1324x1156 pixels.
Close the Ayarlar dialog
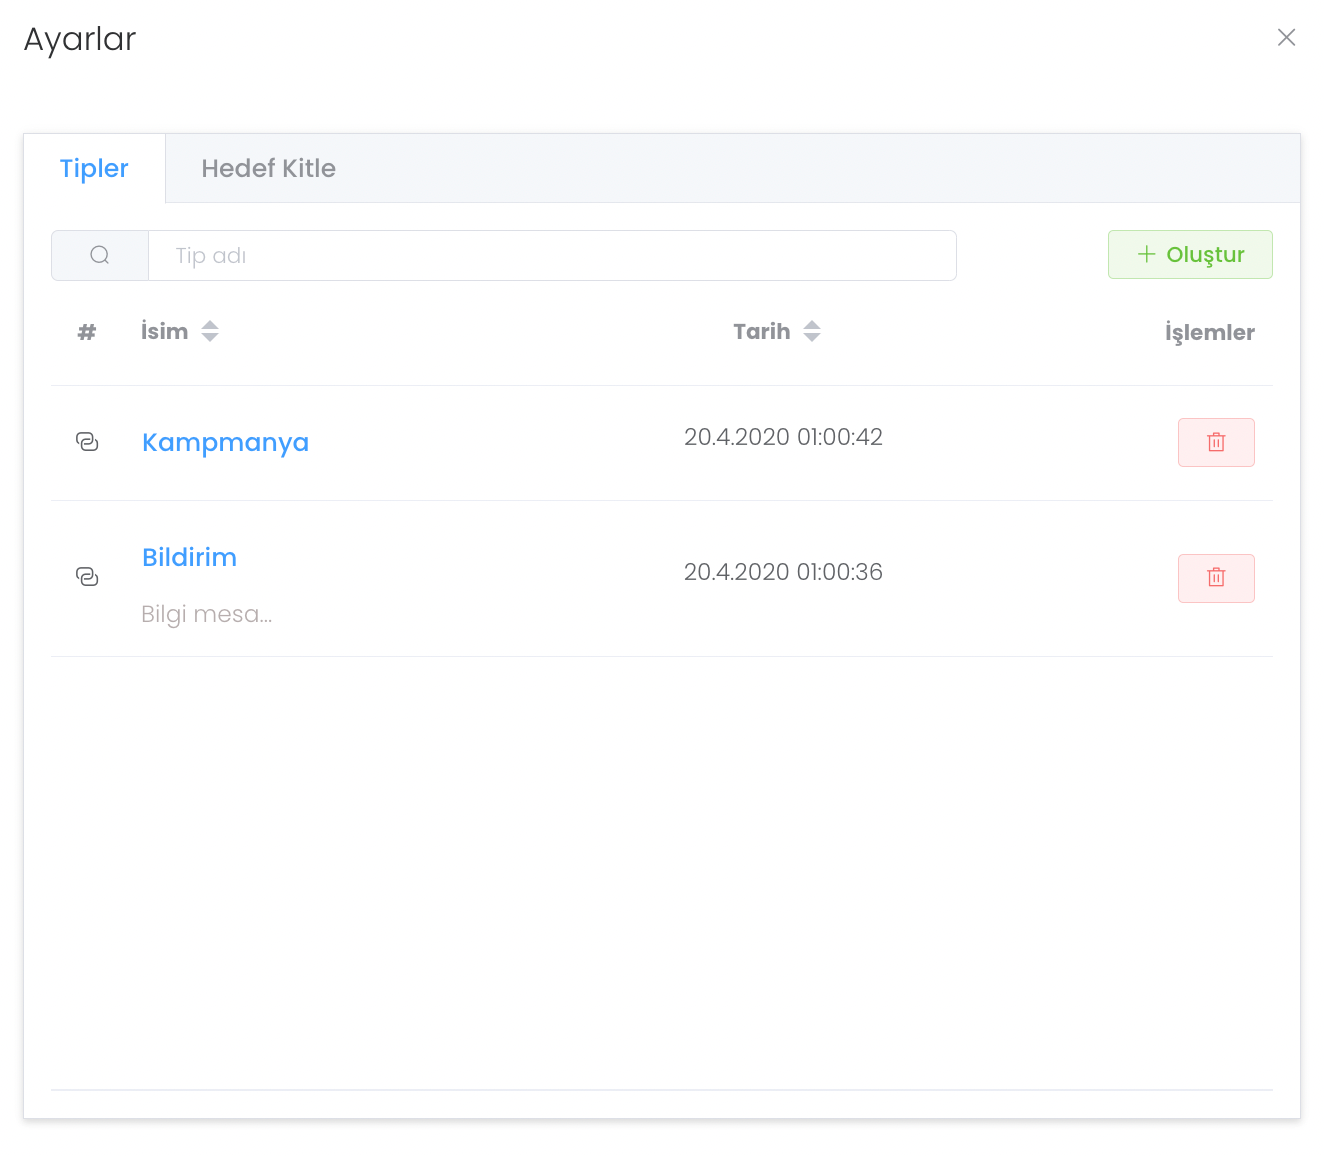coord(1286,38)
